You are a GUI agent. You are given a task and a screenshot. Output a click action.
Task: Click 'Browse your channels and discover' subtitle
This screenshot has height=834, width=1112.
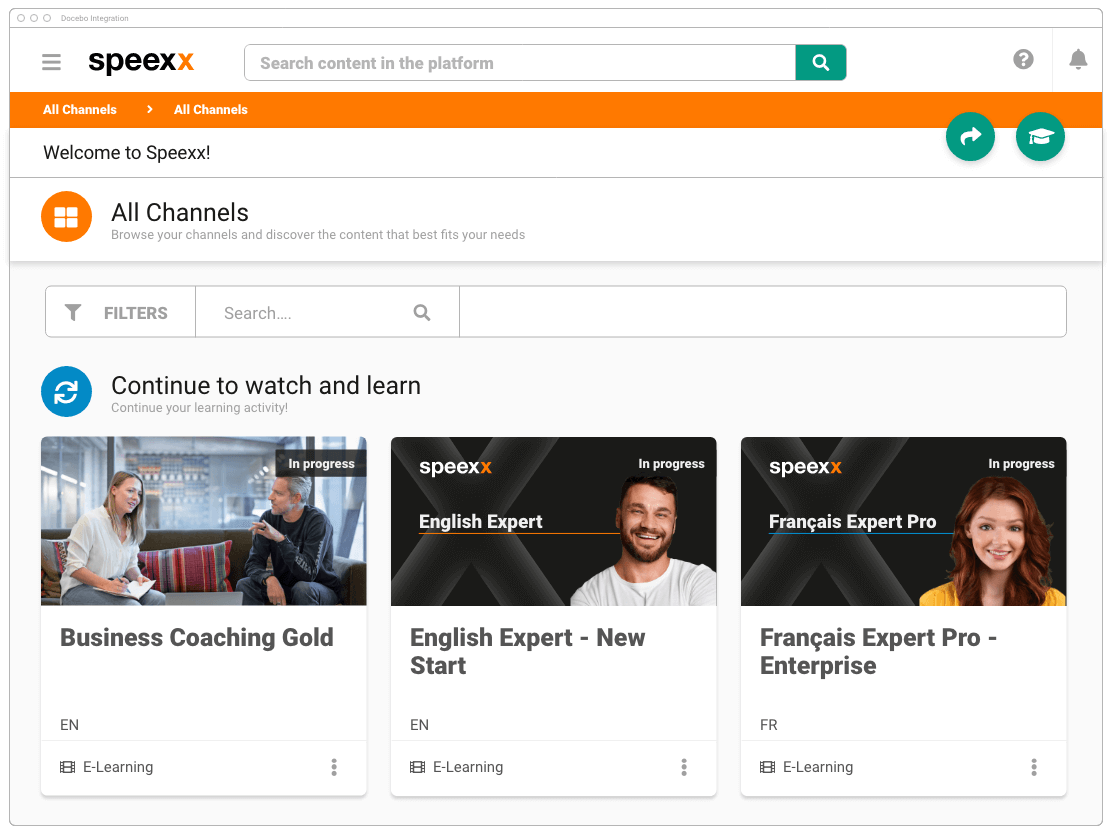318,235
